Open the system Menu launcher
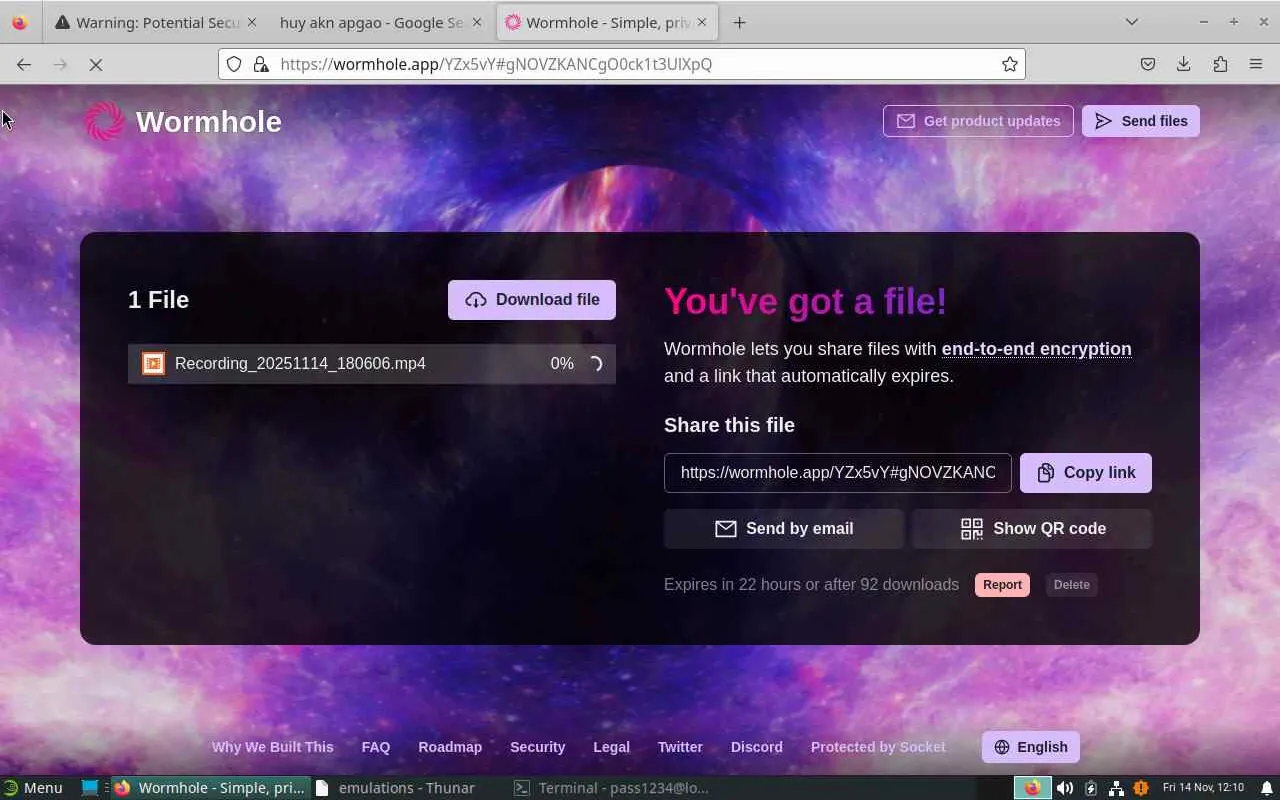The image size is (1280, 800). [33, 788]
